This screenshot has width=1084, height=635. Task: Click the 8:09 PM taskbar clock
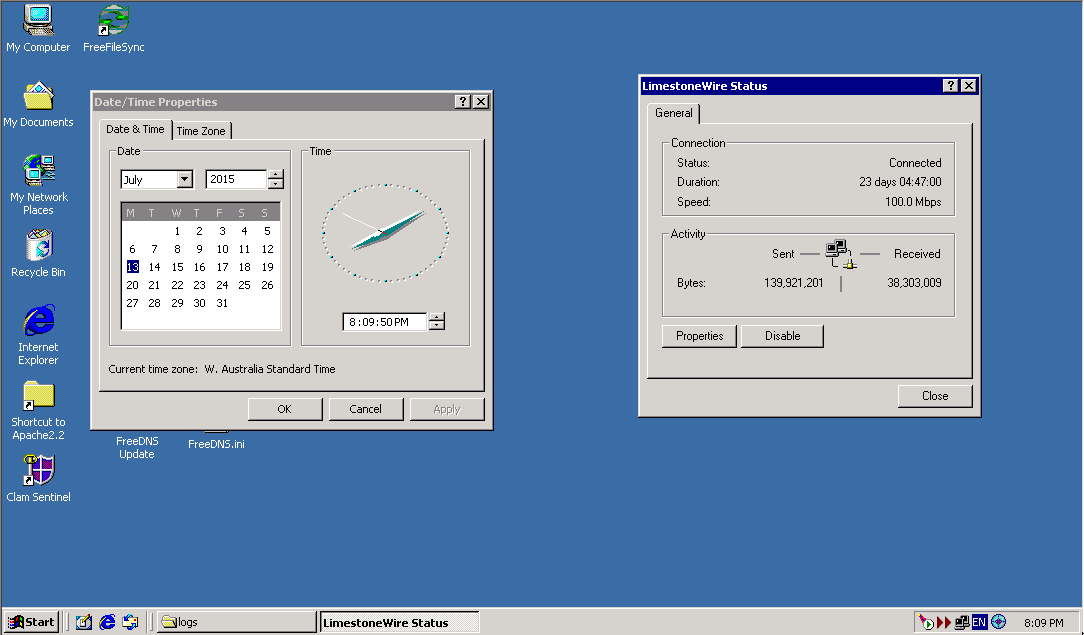tap(1044, 623)
